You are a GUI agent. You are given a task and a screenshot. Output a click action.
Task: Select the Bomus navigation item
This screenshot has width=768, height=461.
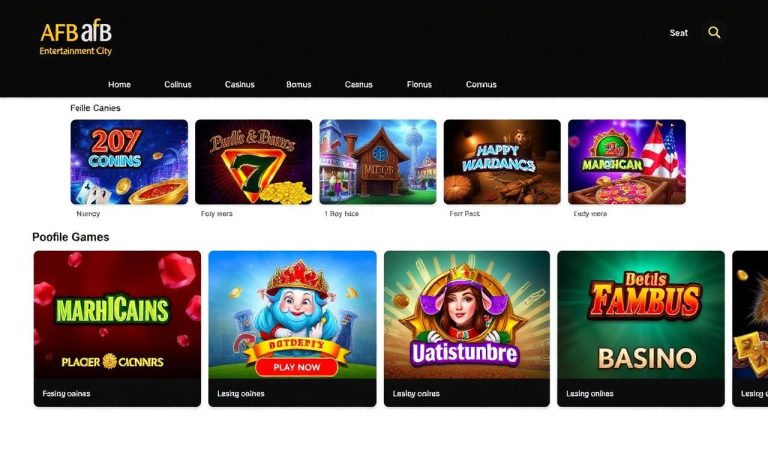[299, 84]
